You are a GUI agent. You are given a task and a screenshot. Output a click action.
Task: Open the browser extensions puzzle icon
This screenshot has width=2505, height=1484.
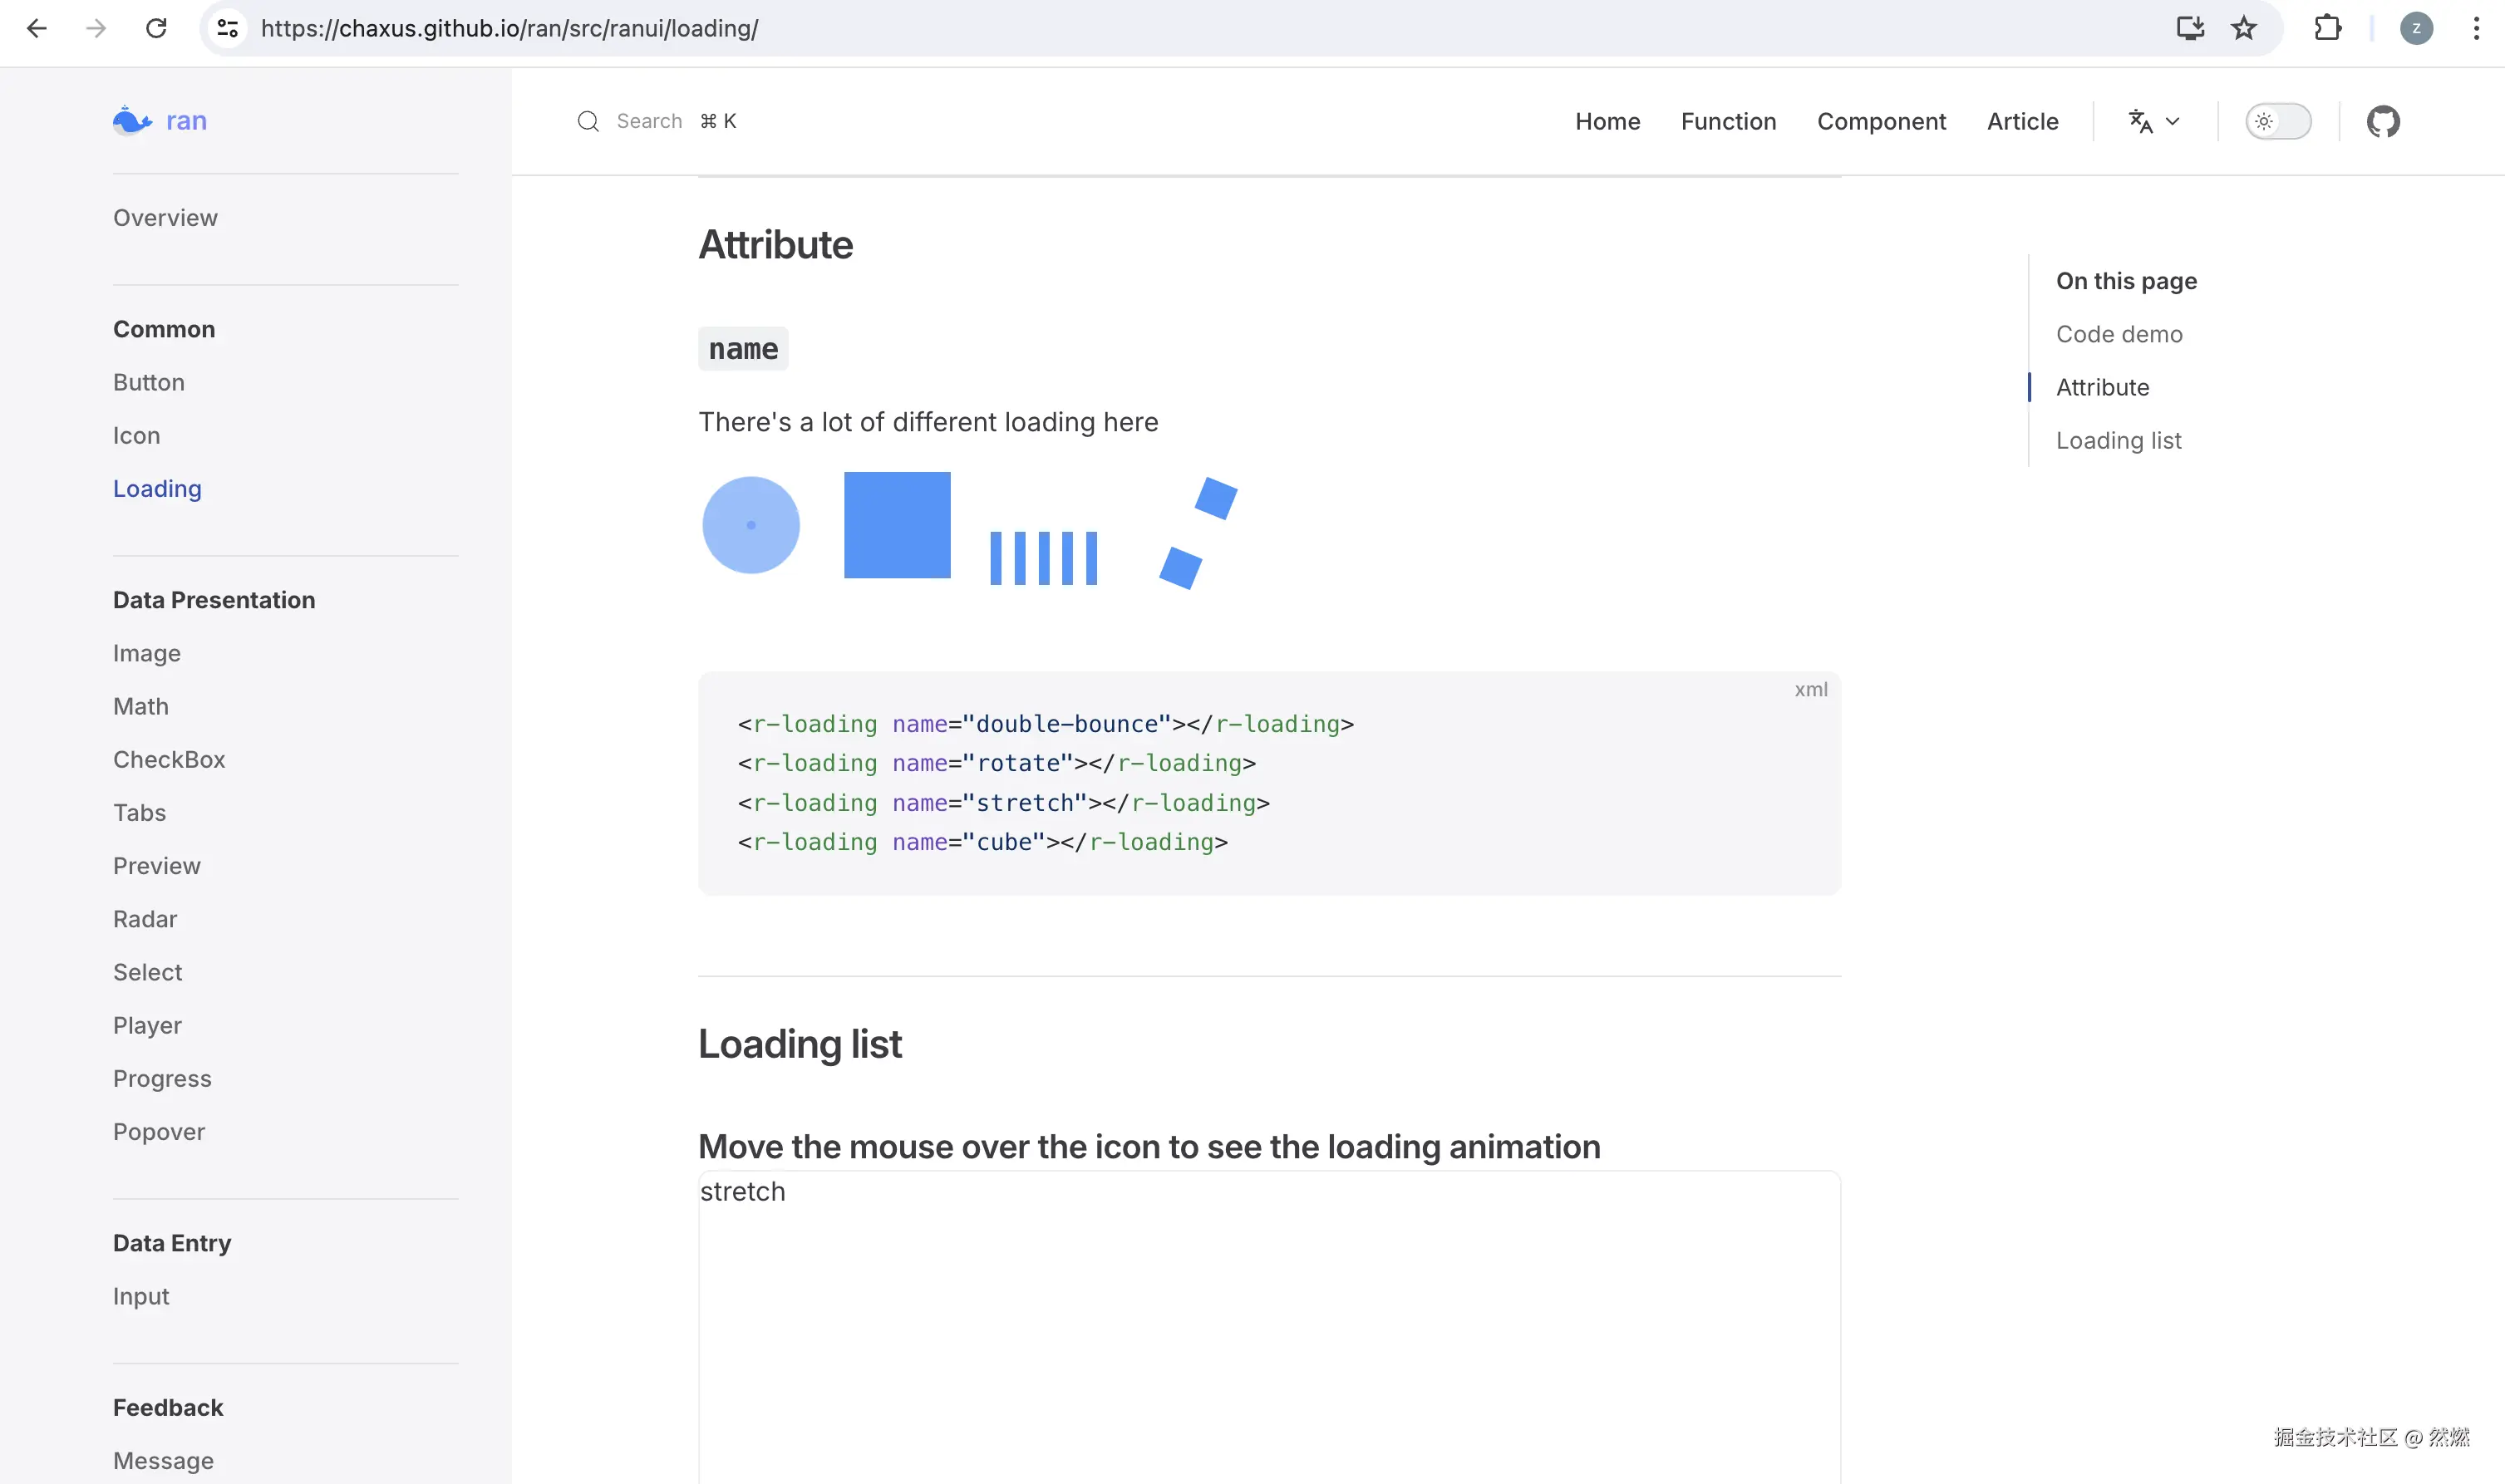(2327, 28)
